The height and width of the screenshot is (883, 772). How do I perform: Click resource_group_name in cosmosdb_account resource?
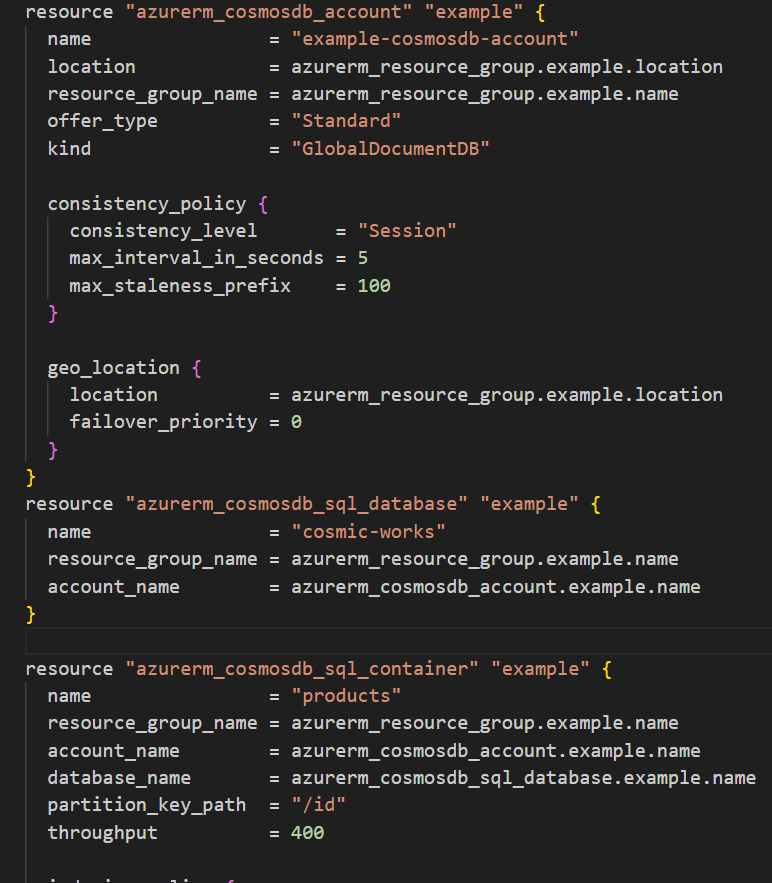[152, 94]
